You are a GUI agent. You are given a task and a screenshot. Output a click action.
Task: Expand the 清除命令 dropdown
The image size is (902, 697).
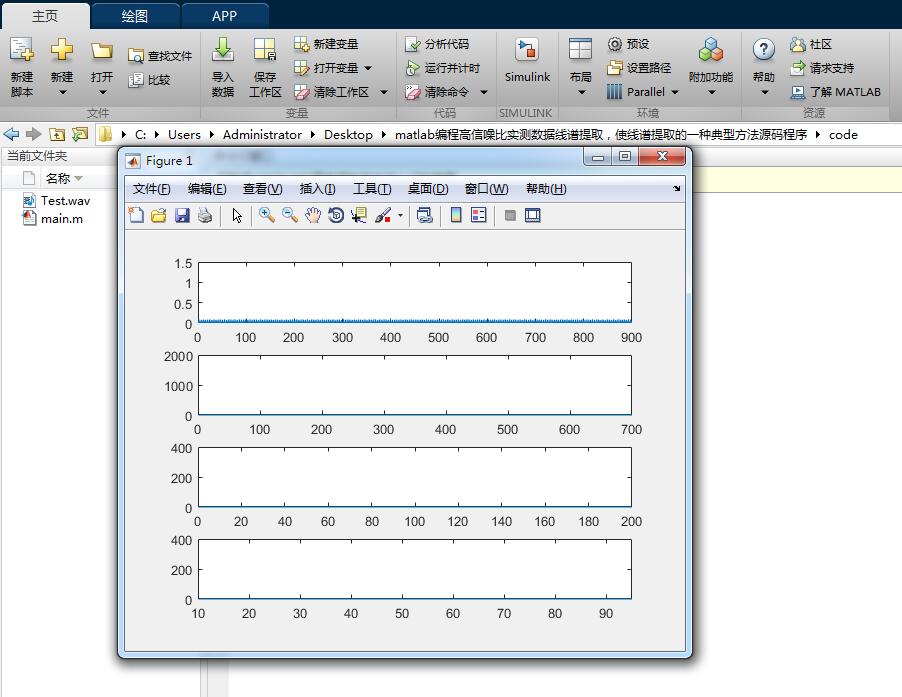click(x=484, y=92)
